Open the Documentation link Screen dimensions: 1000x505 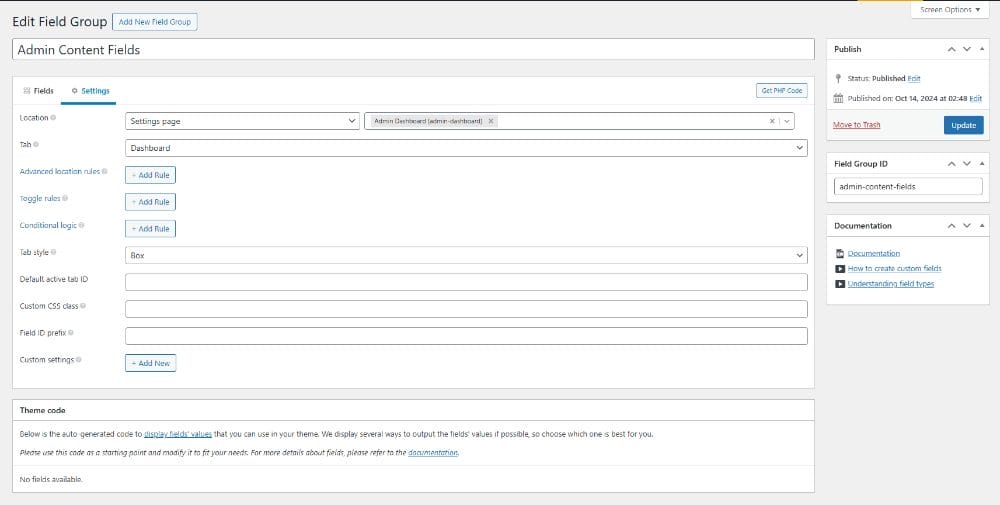point(874,253)
